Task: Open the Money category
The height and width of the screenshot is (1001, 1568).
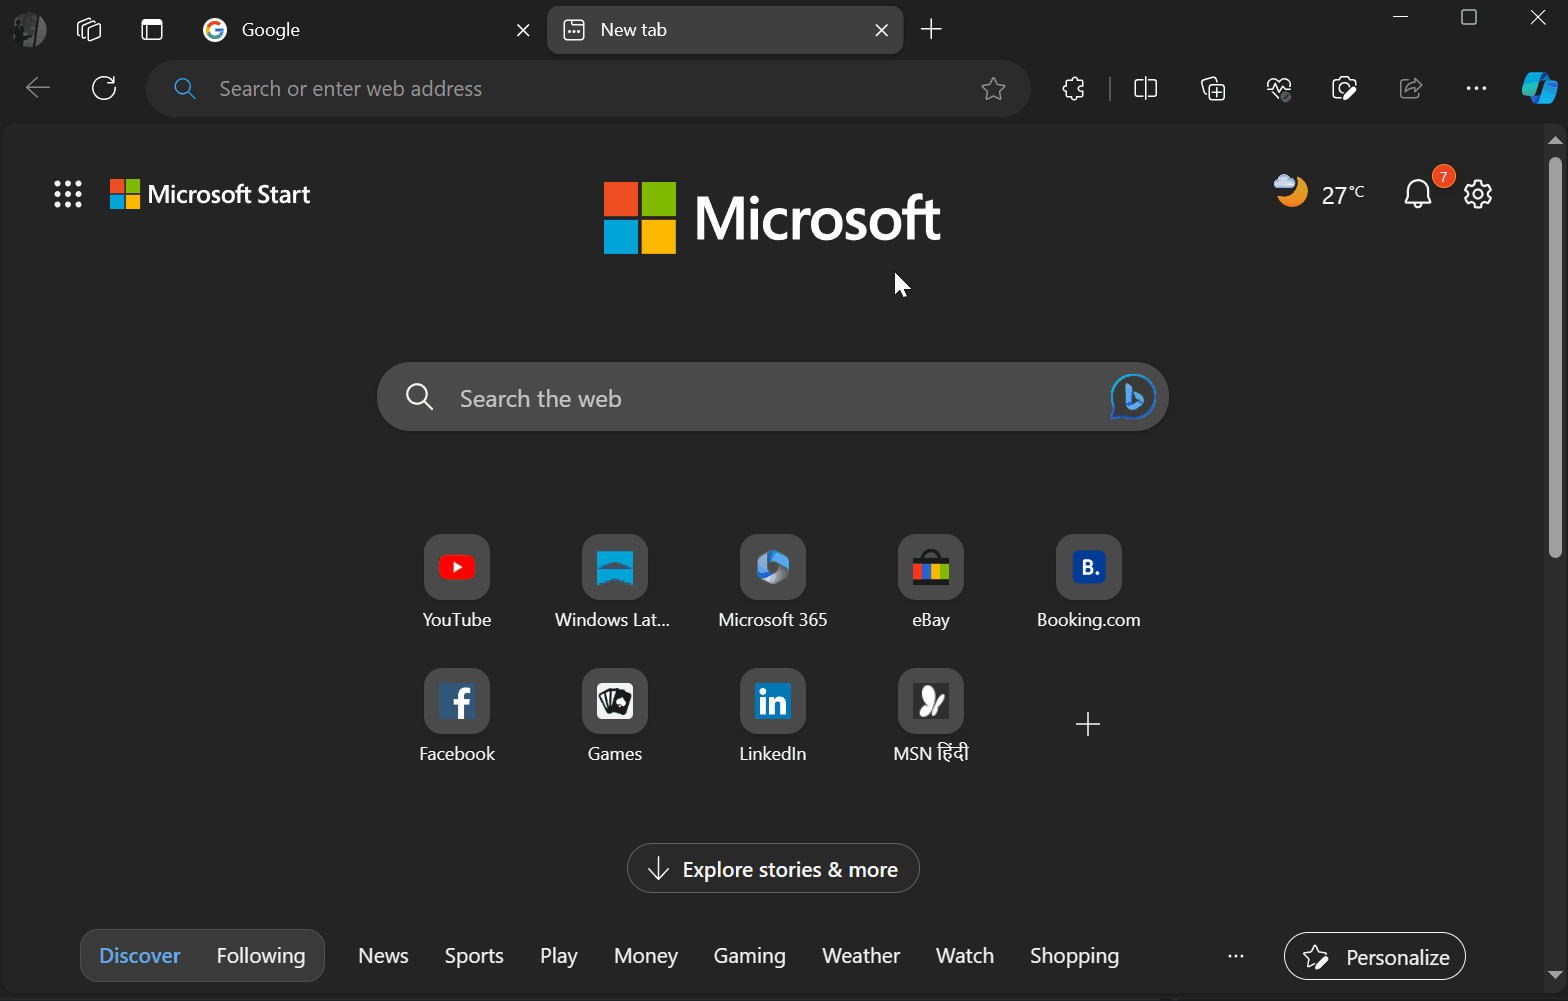Action: point(646,956)
